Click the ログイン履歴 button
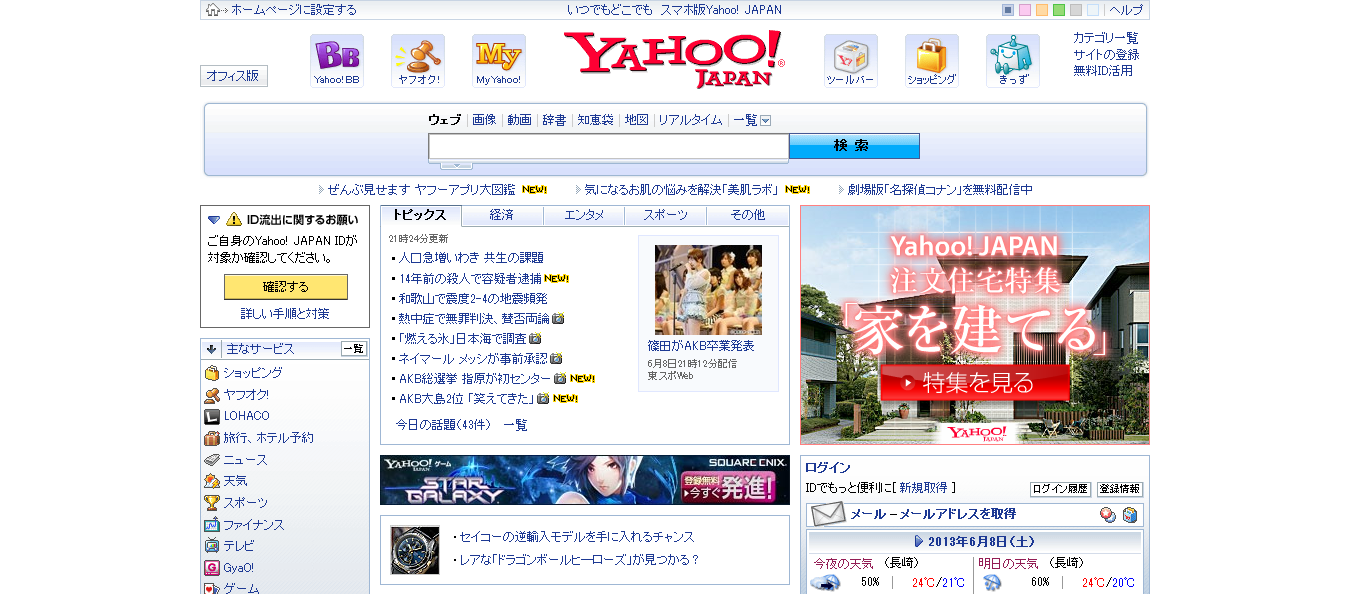The height and width of the screenshot is (594, 1349). [1060, 489]
